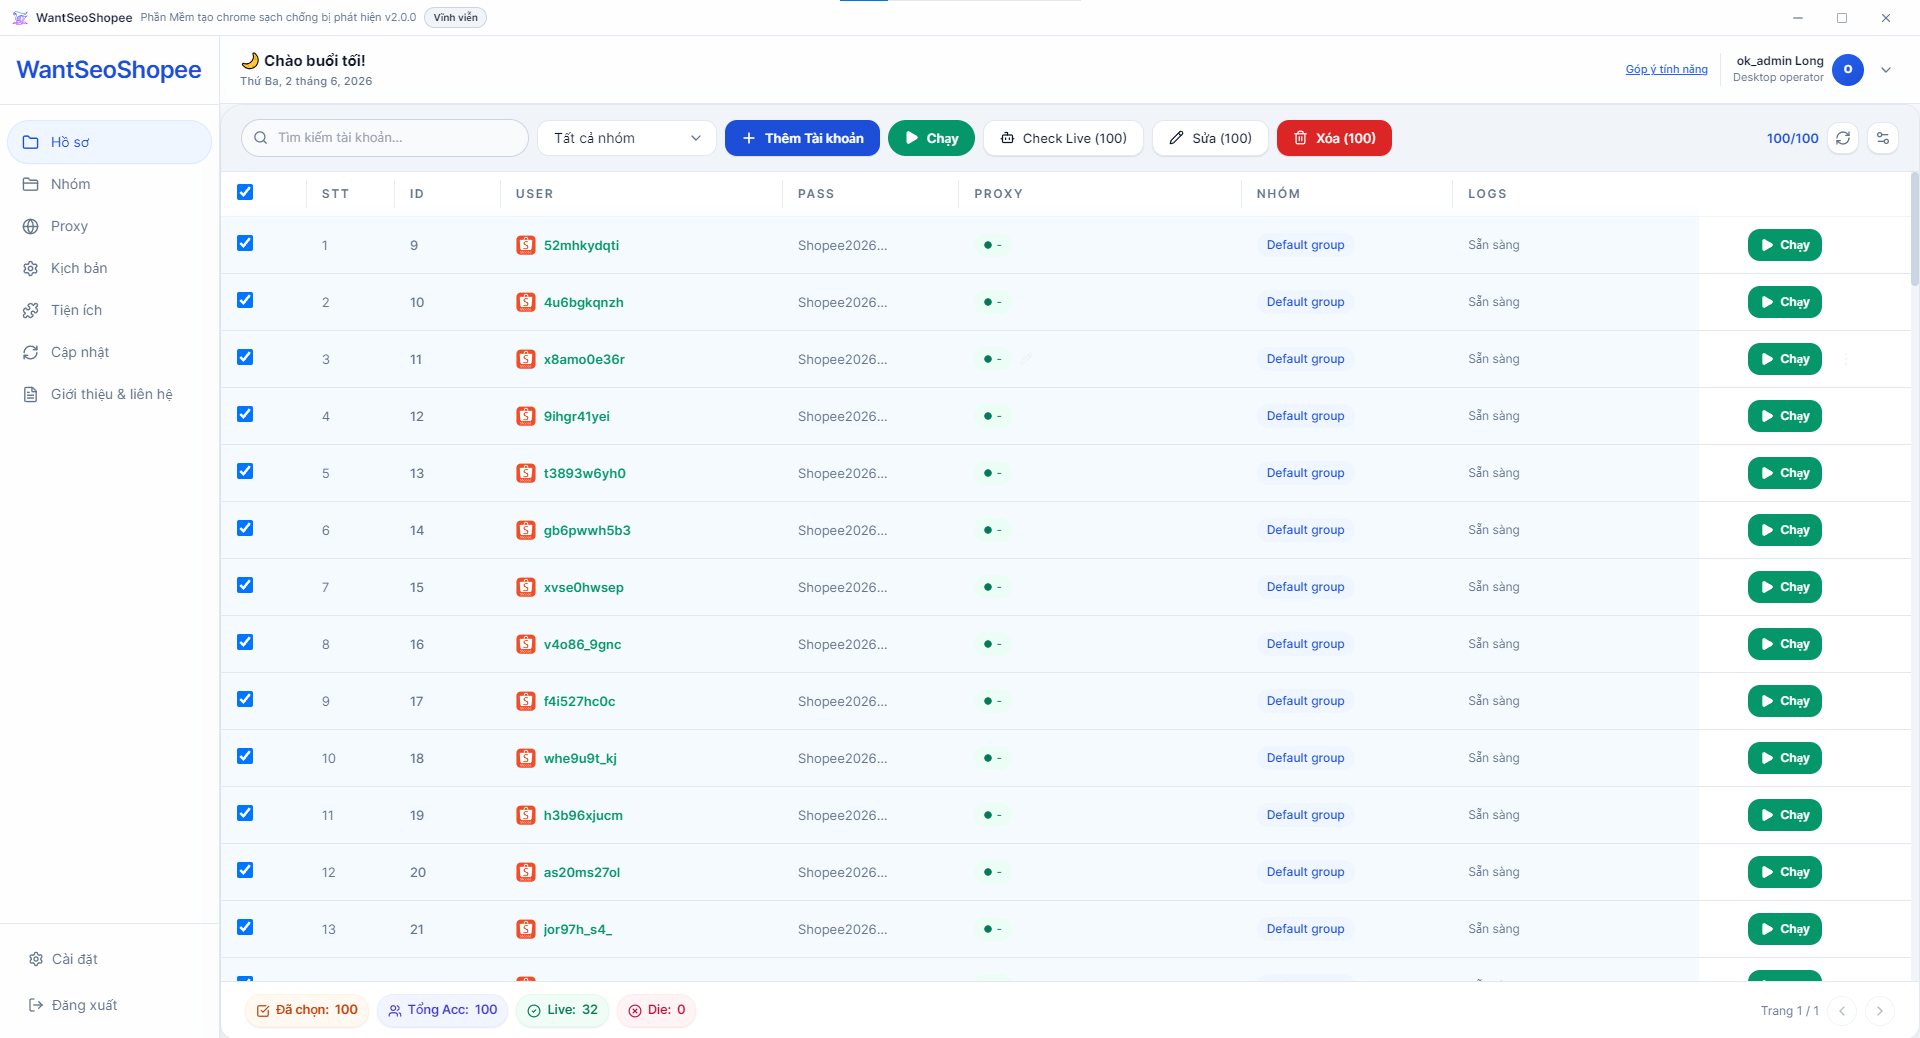
Task: Click the Shopee icon beside xvse0hwsep
Action: [x=526, y=587]
